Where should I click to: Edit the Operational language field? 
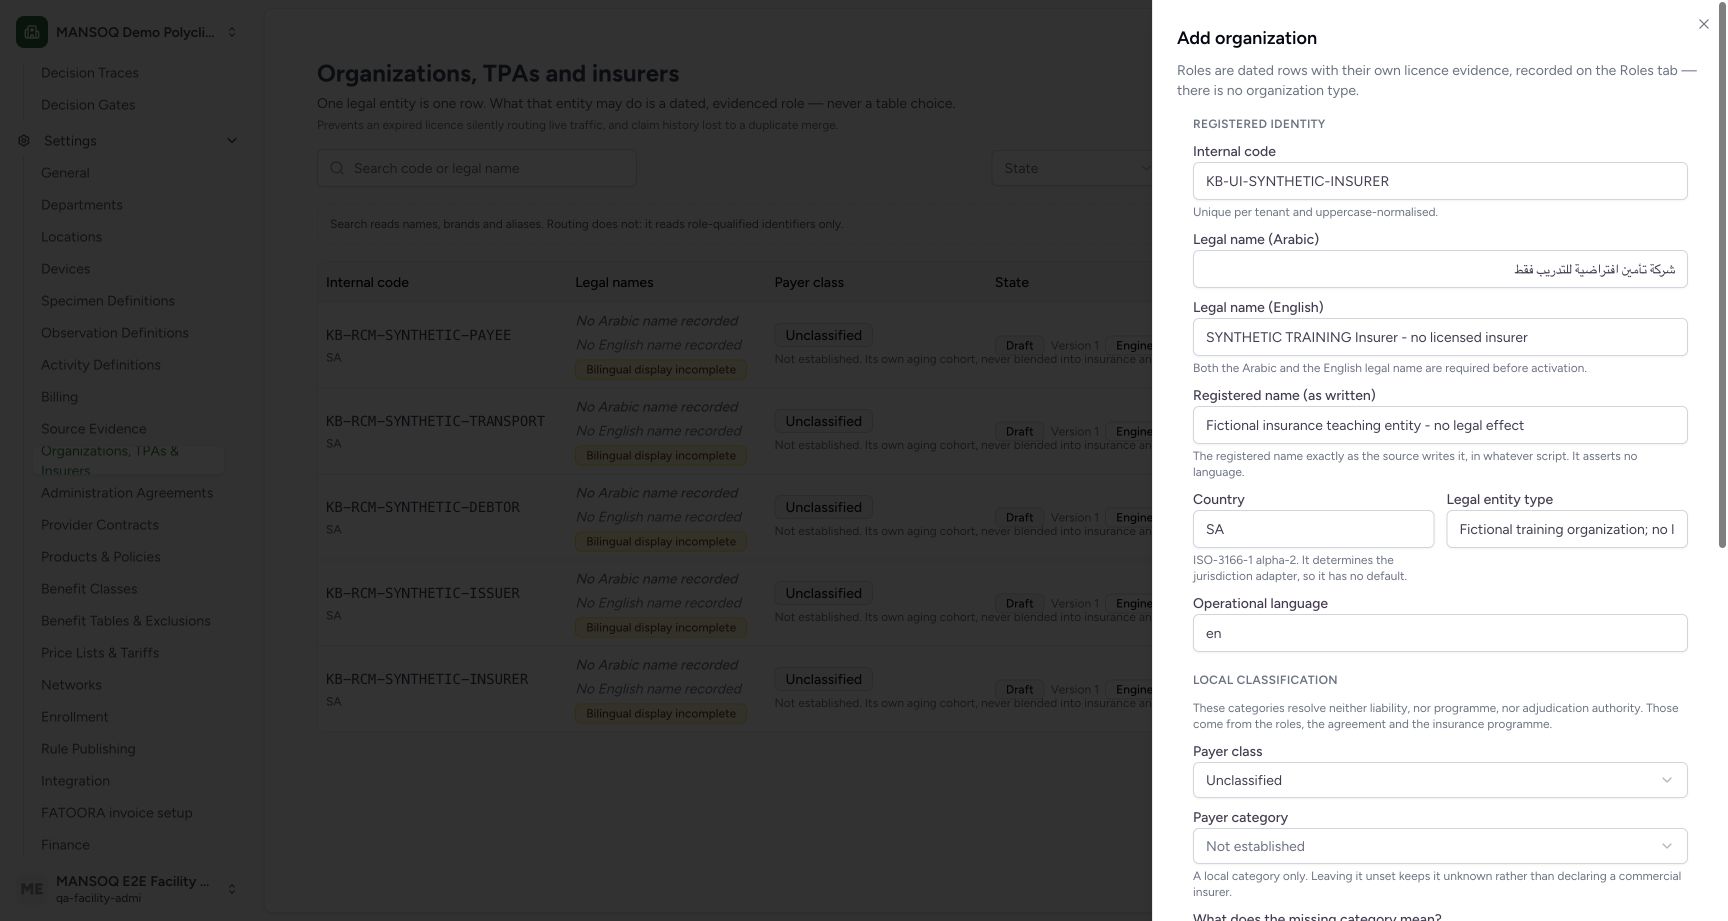1440,633
